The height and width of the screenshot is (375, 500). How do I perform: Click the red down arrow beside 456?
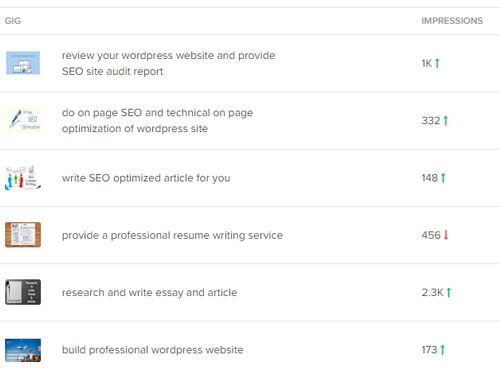click(x=446, y=235)
